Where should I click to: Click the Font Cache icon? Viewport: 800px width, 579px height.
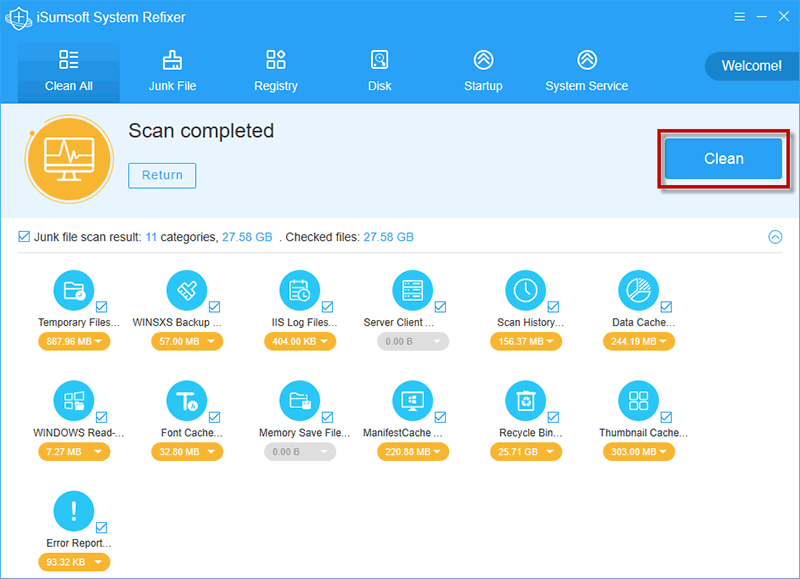(x=187, y=400)
